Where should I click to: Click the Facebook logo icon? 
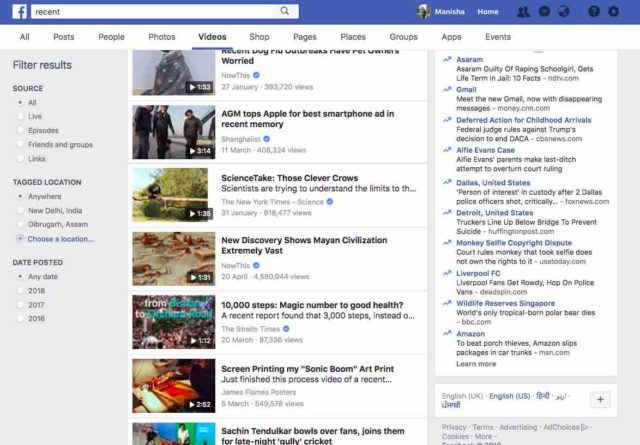coord(19,12)
